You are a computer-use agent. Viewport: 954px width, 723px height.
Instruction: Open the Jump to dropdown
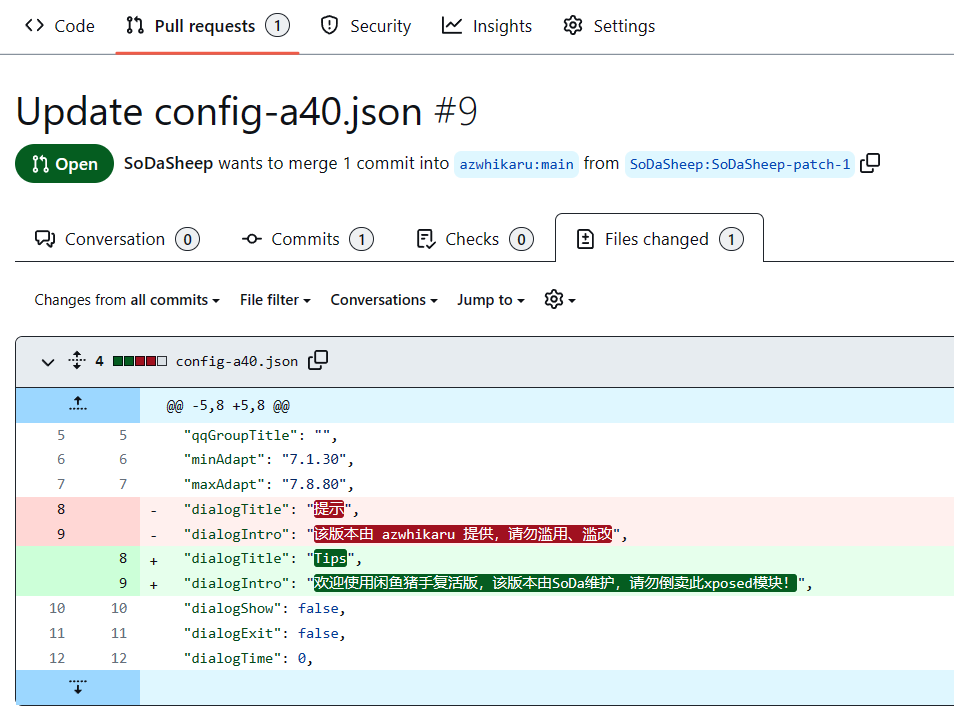[x=490, y=300]
